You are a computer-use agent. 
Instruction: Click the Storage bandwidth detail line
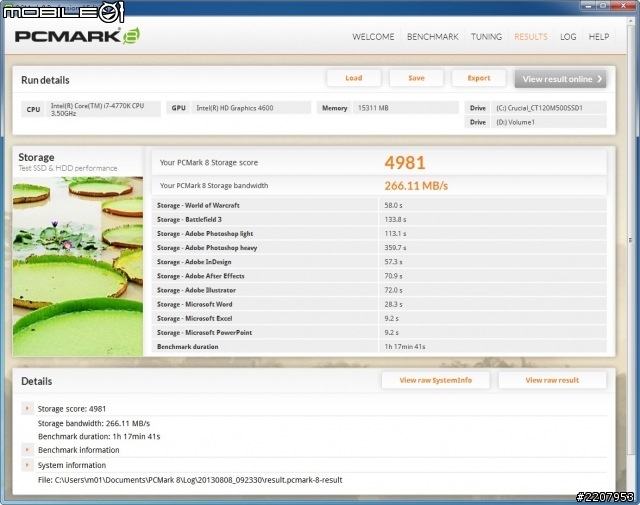tap(94, 423)
